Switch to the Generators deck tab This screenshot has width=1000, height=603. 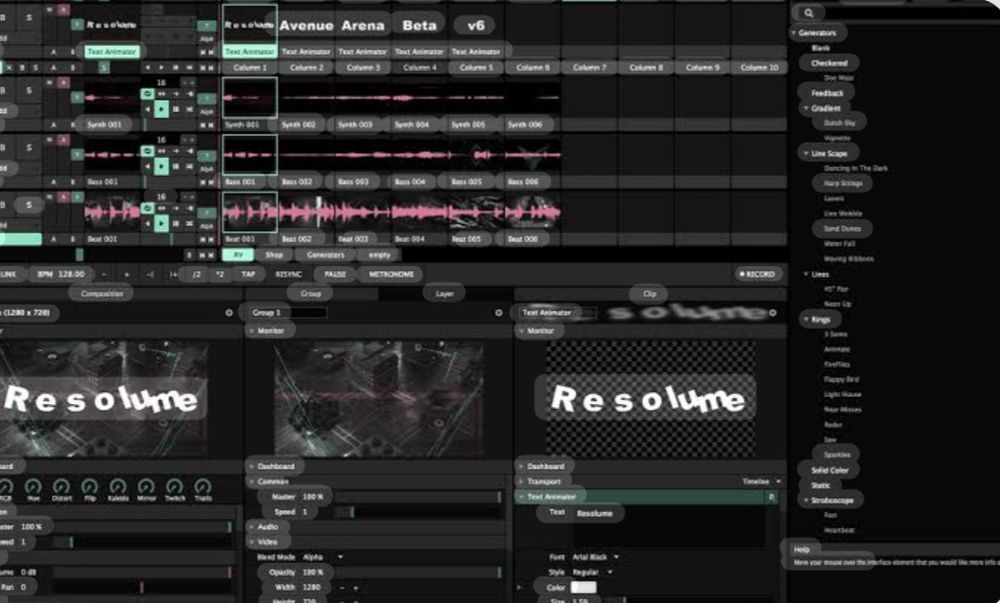coord(325,255)
